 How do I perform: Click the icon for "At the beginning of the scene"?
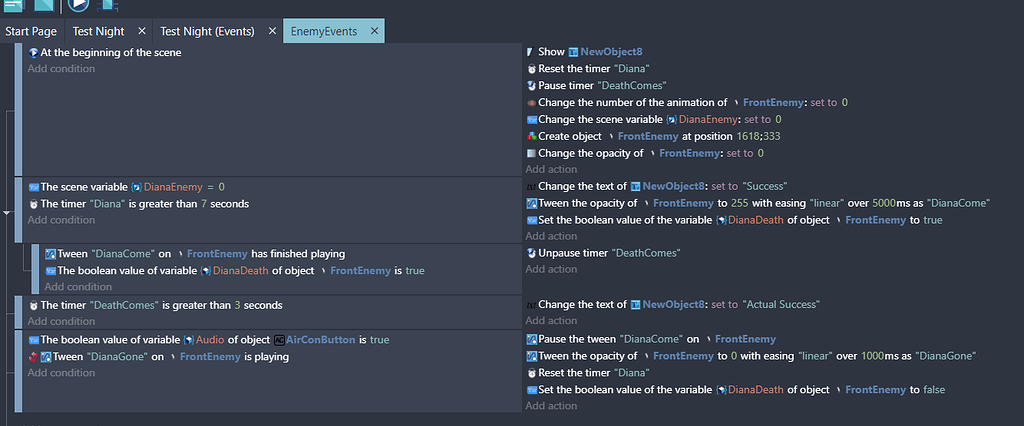coord(33,52)
